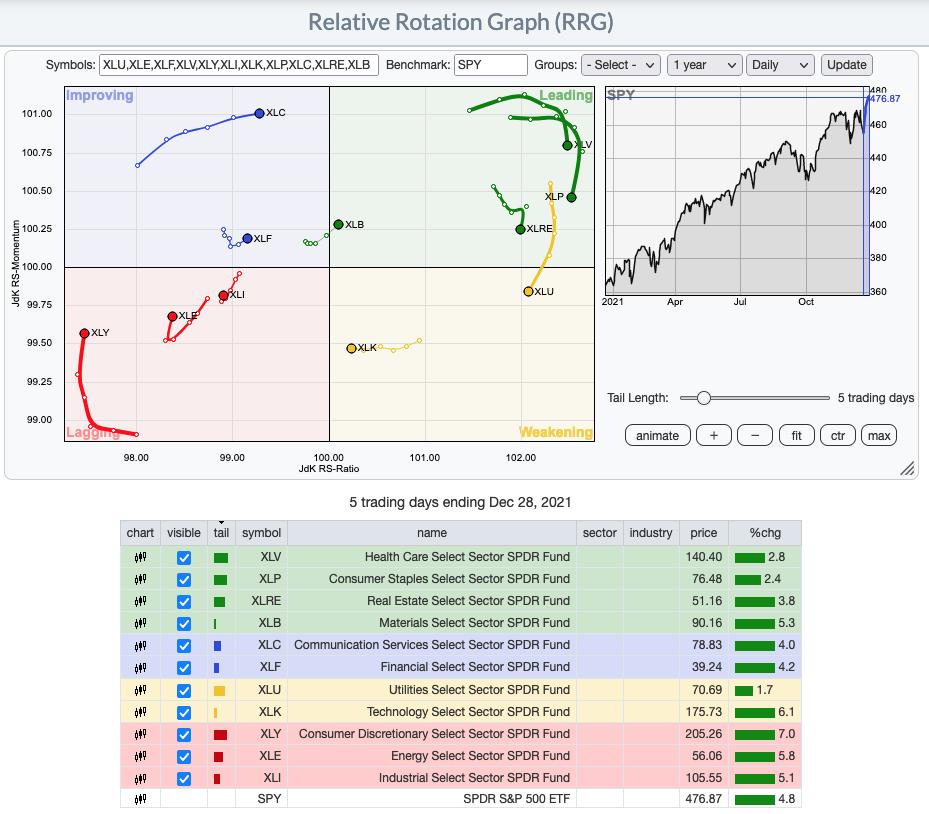Open the chart icon for XLV row
This screenshot has width=929, height=814.
point(140,557)
